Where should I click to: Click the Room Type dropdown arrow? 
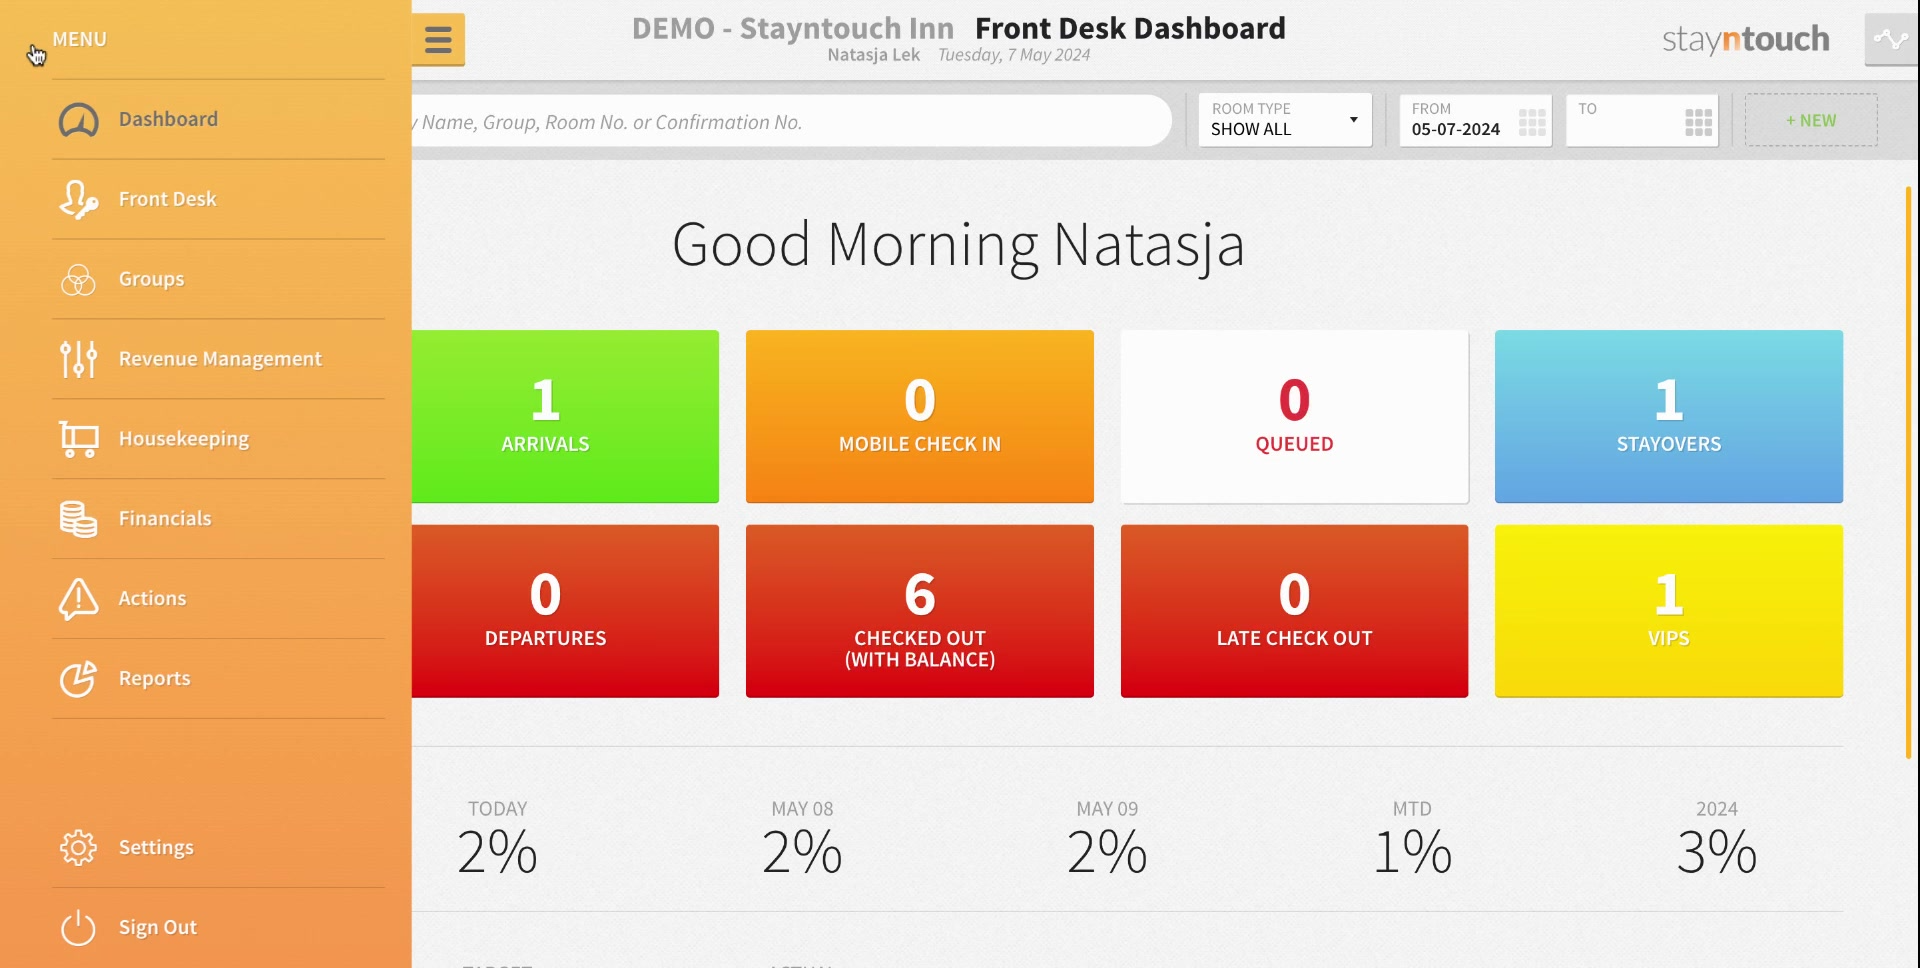[x=1353, y=120]
